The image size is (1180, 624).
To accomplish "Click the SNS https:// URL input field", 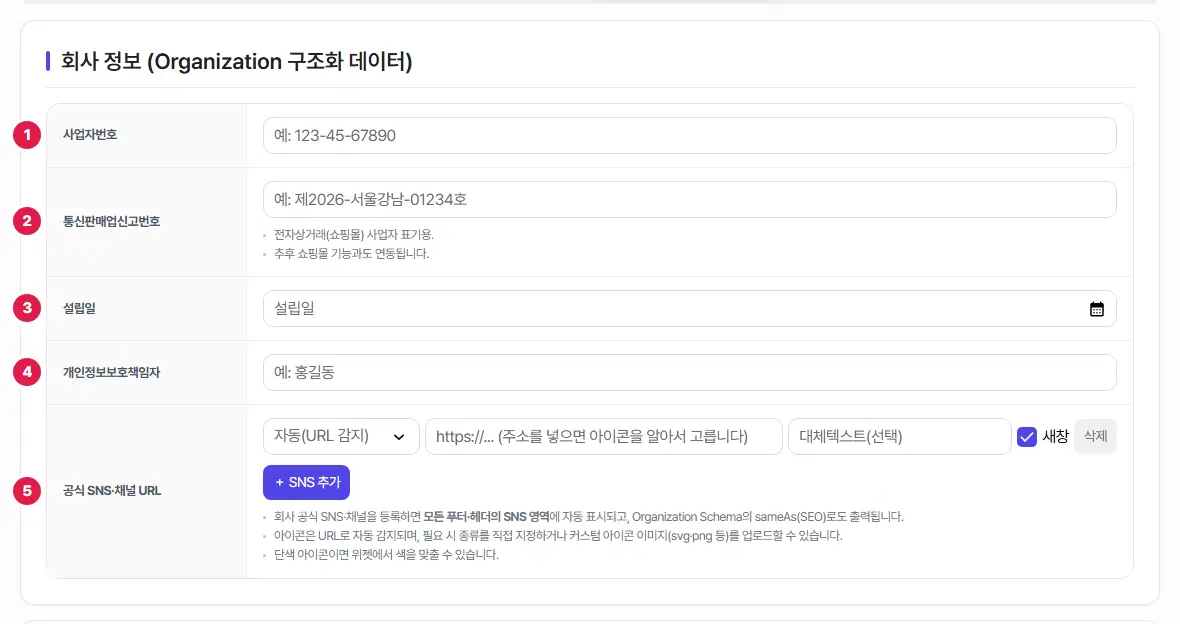I will point(604,437).
